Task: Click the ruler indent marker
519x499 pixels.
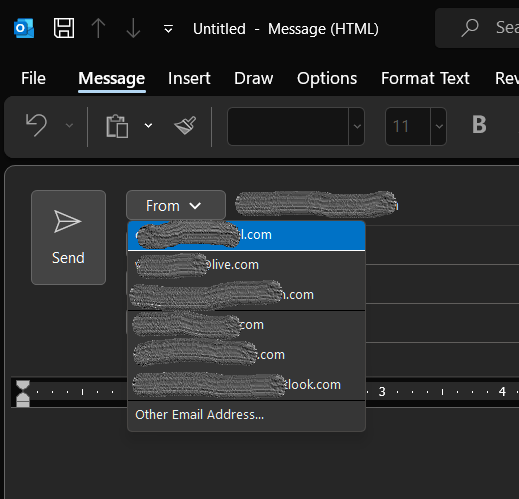Action: click(23, 393)
